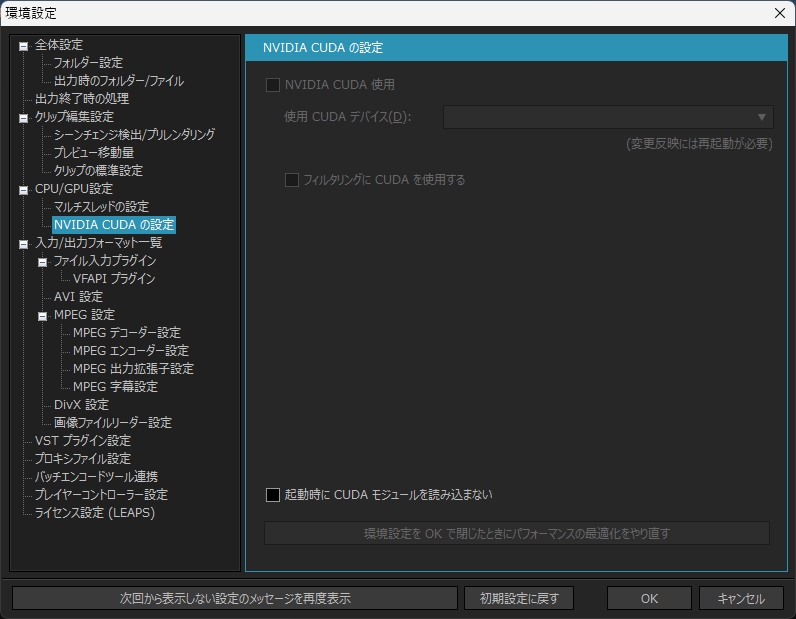Open DivX 設定 page
Screen dimensions: 796x619
click(82, 405)
